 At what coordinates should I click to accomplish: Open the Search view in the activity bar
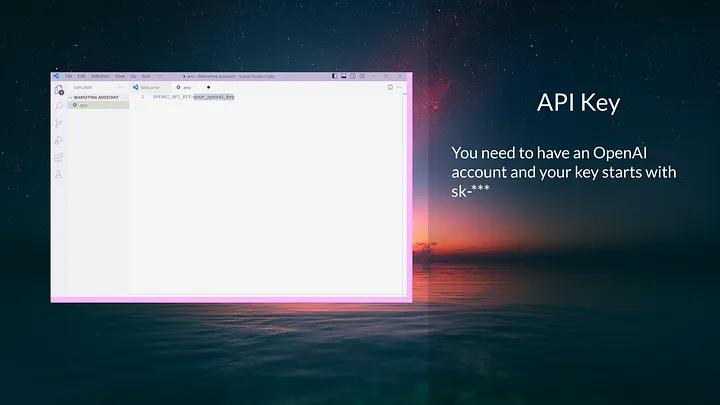(x=59, y=106)
